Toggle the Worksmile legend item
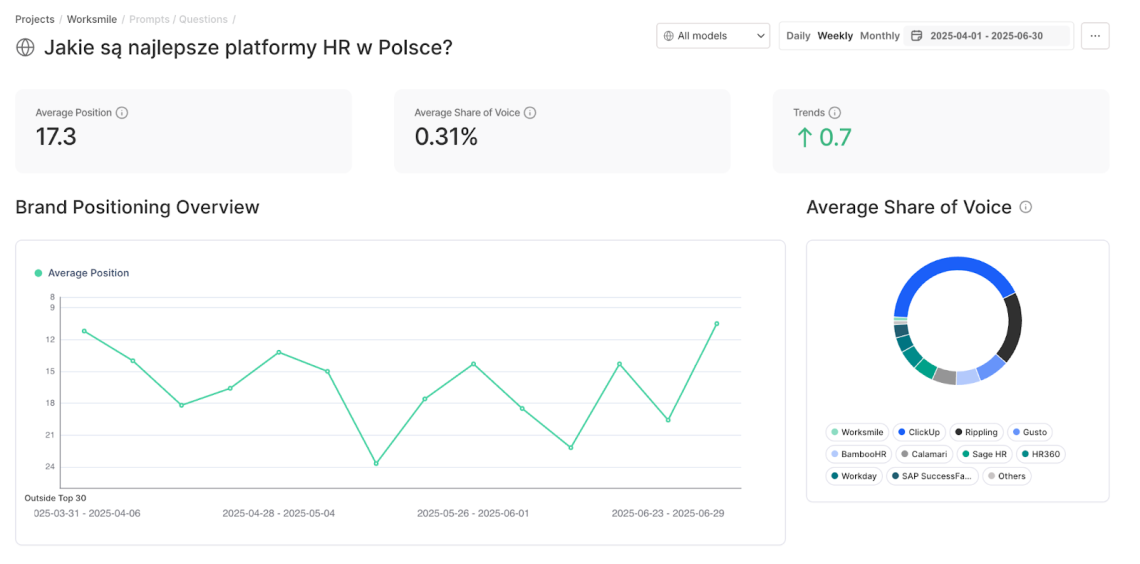 [x=856, y=432]
